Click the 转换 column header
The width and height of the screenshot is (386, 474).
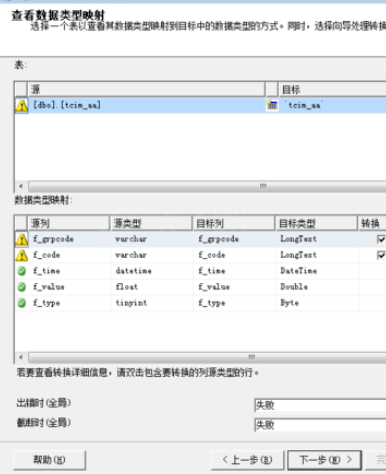[x=372, y=223]
